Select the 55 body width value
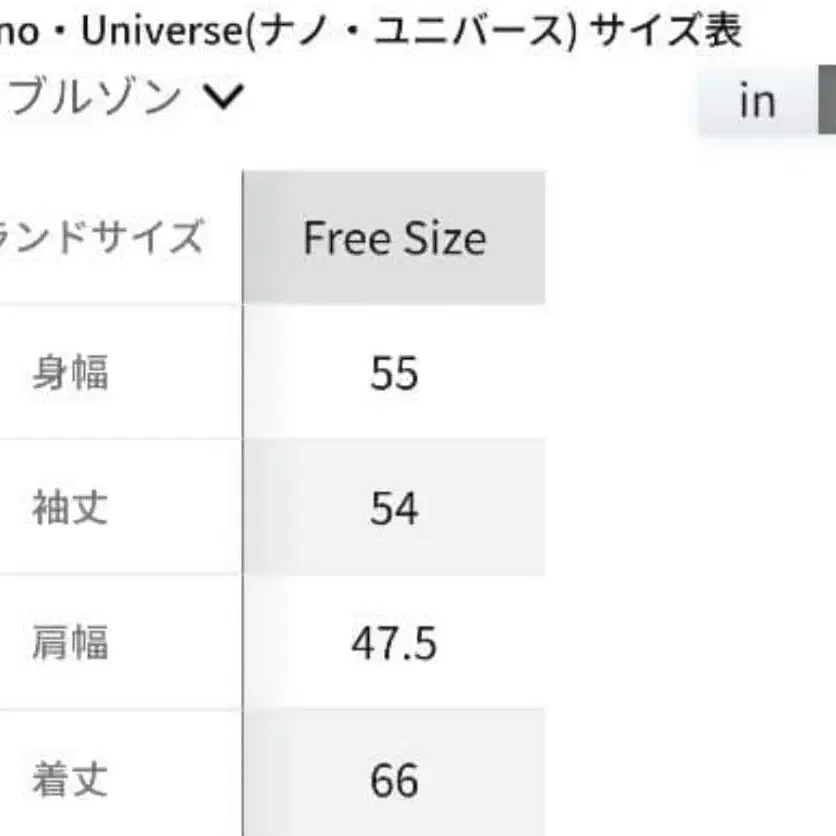Screen dimensions: 836x836 click(394, 373)
